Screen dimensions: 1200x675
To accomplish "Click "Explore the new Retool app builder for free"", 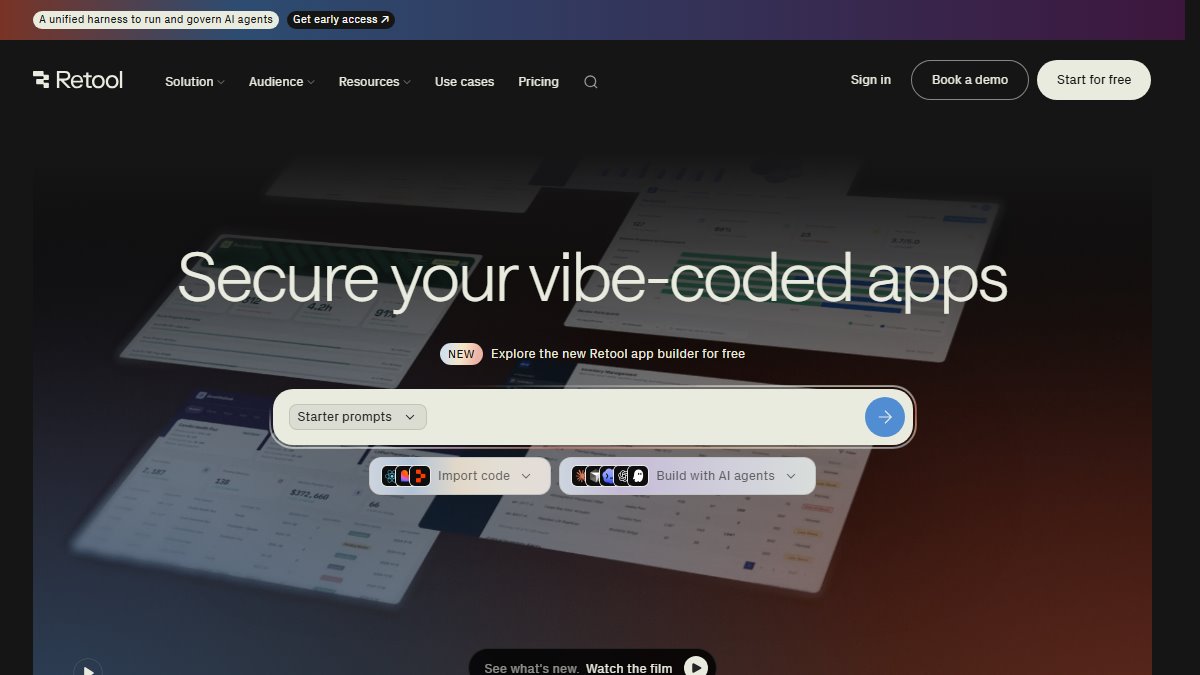I will 618,354.
